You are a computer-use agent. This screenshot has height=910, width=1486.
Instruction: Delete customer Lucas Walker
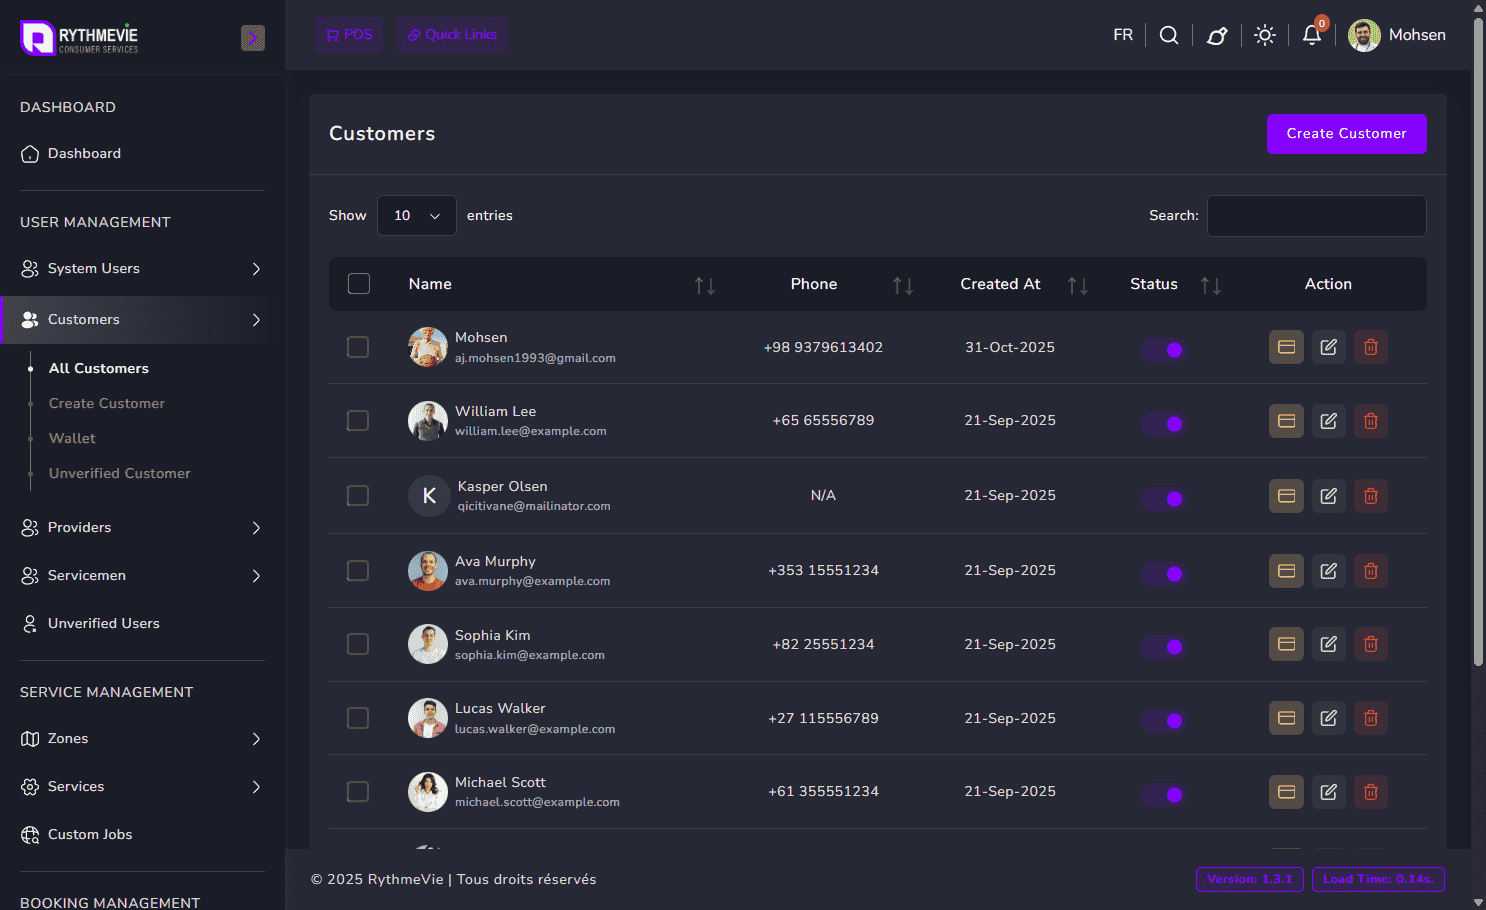click(x=1370, y=718)
